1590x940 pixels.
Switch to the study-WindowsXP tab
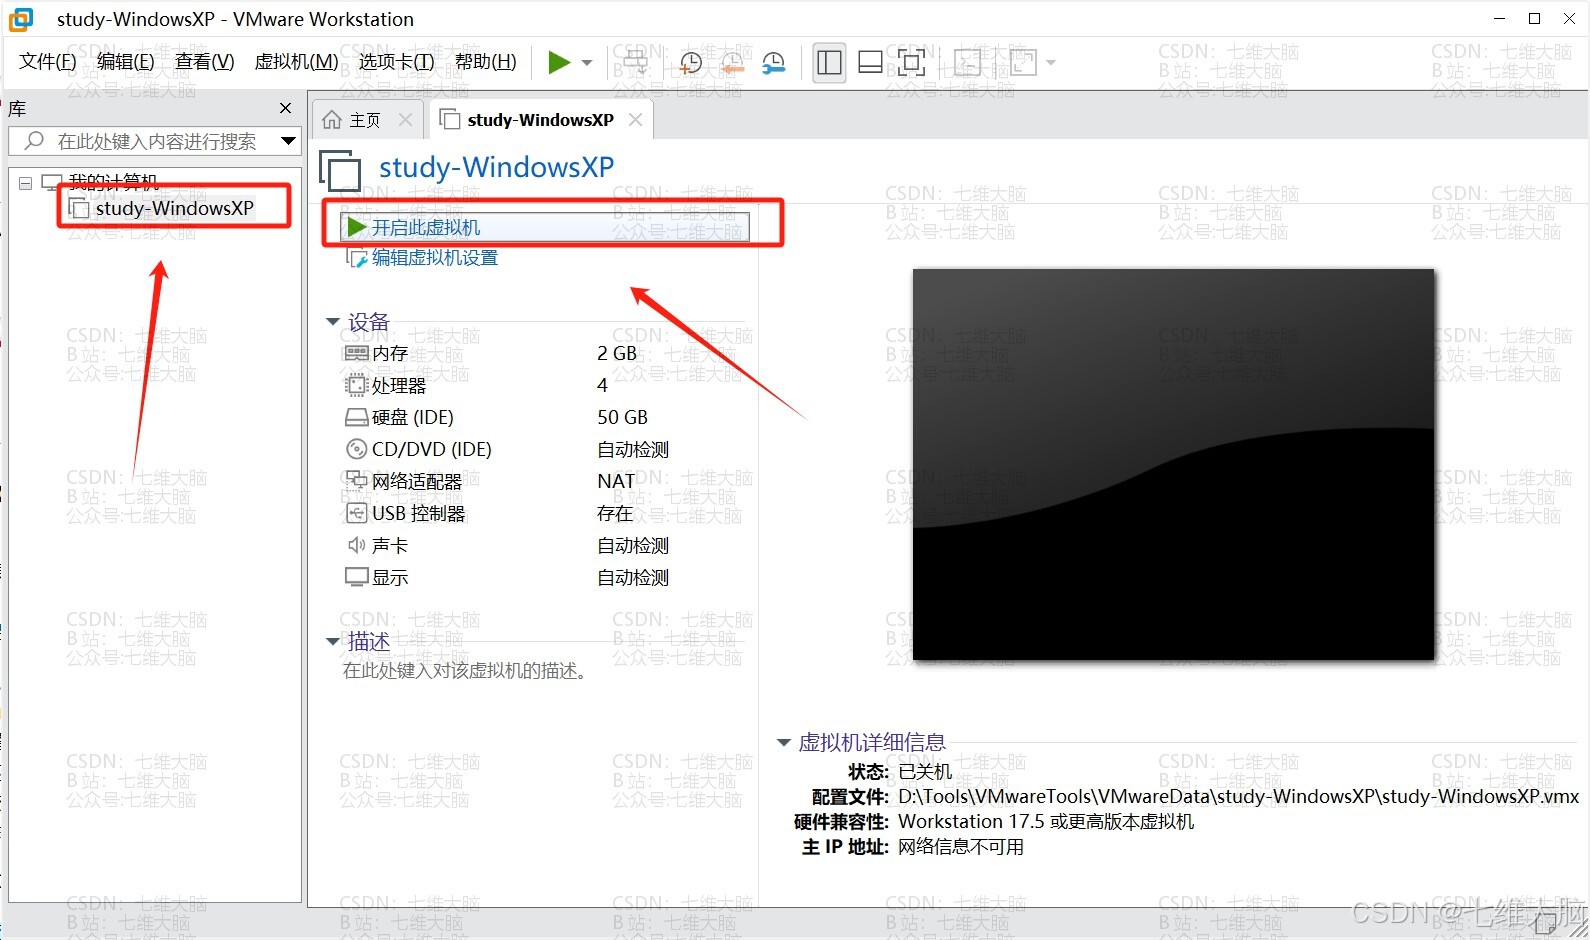click(541, 120)
